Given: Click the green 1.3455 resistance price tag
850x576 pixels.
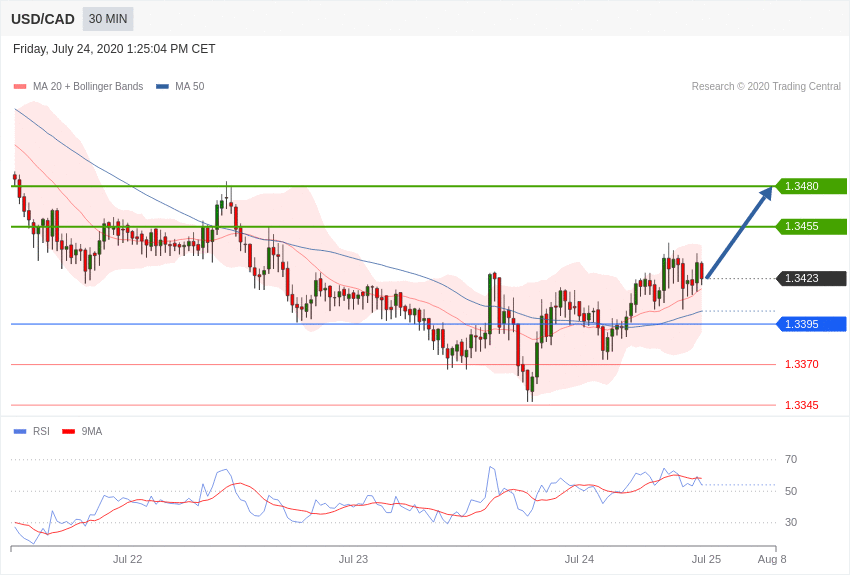Looking at the screenshot, I should 811,226.
